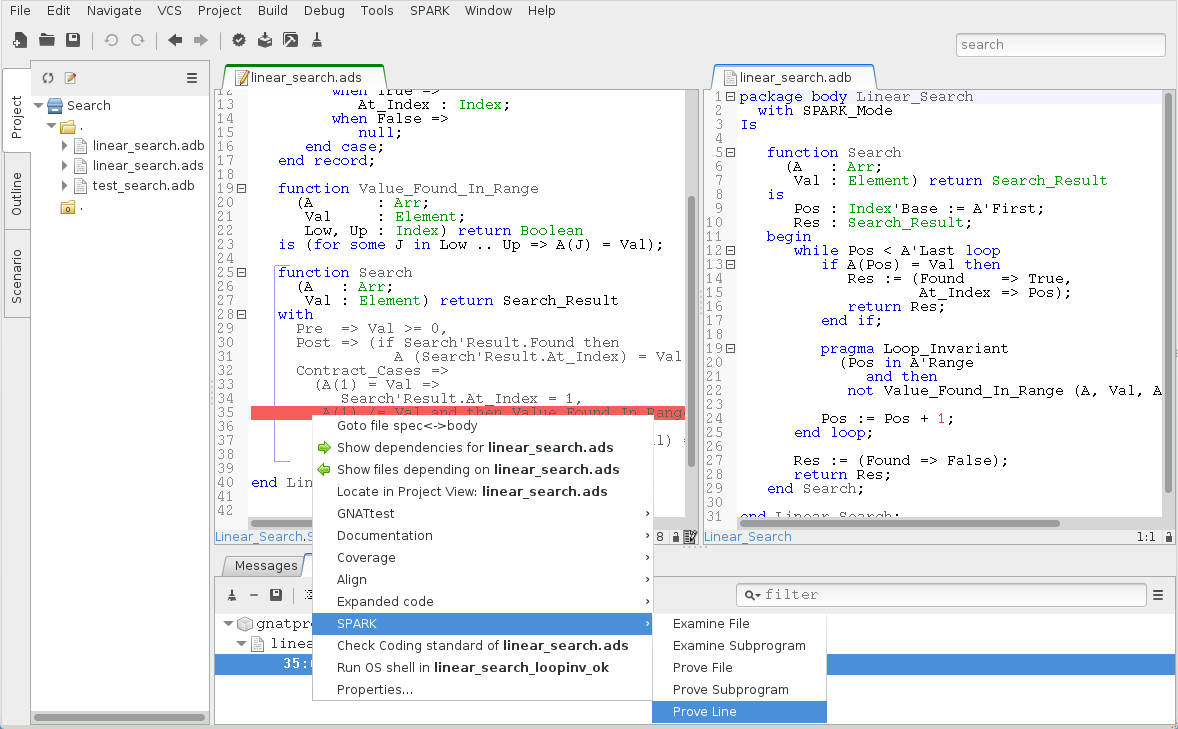This screenshot has height=729, width=1178.
Task: Click the global search field
Action: click(1060, 44)
